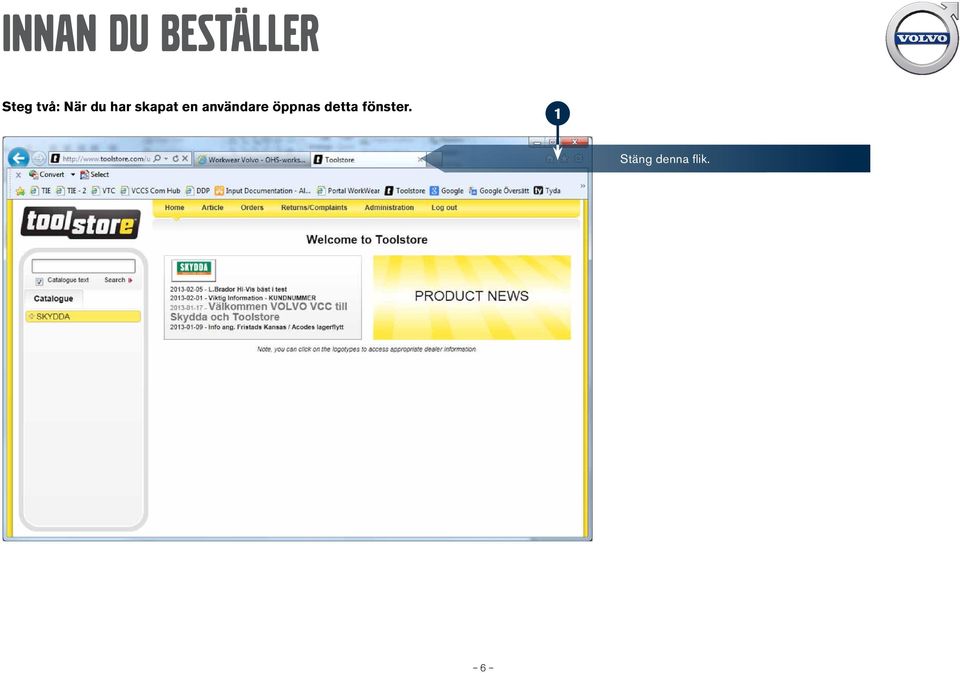960x673 pixels.
Task: Click the catalogue search input field
Action: 83,266
